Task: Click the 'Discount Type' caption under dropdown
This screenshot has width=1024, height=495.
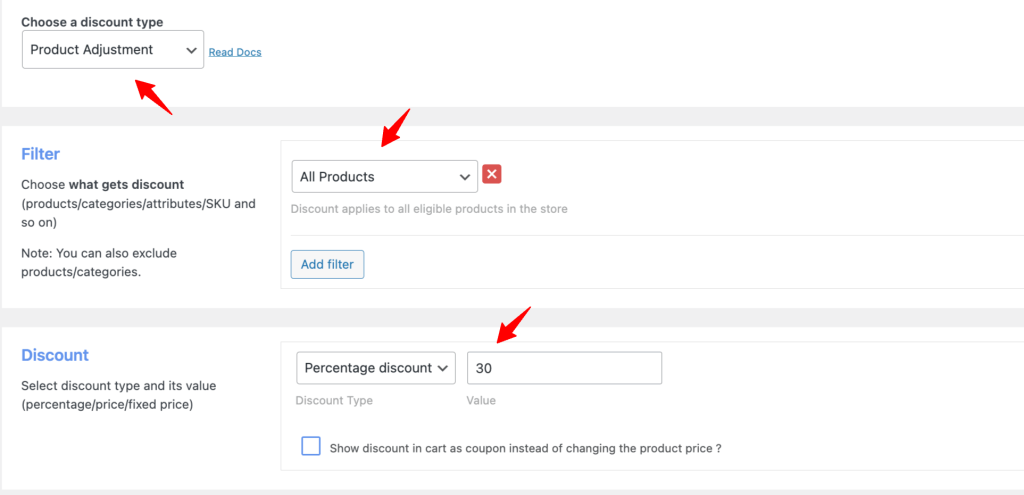Action: [x=334, y=401]
